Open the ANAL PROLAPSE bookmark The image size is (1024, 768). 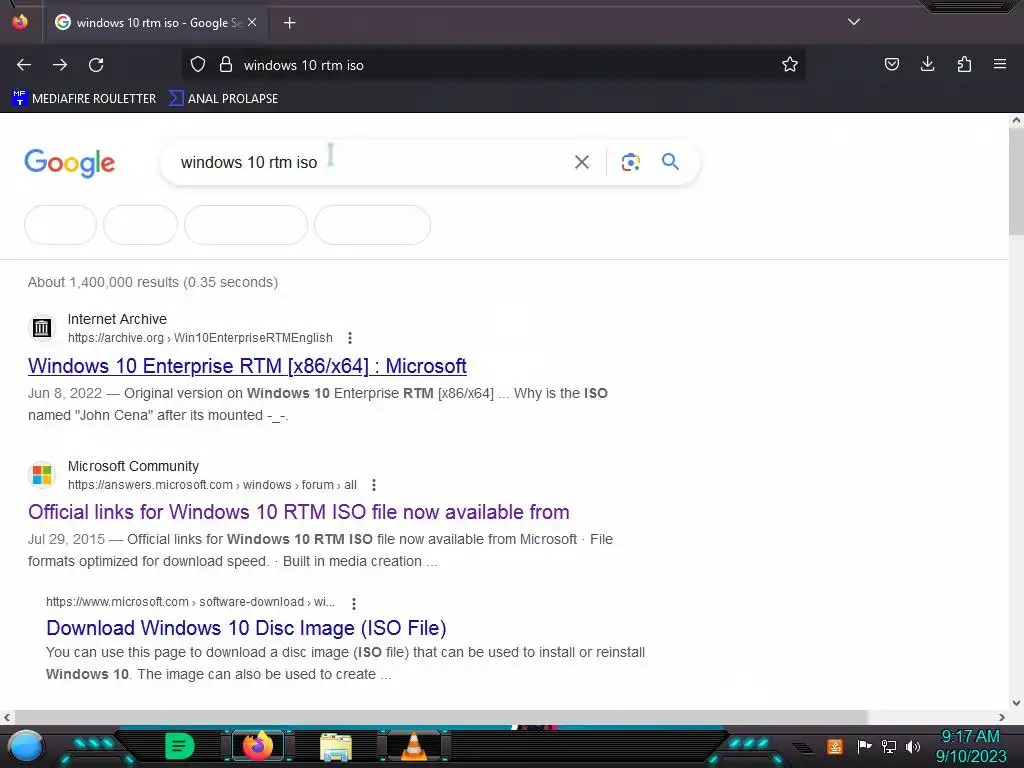(x=223, y=99)
